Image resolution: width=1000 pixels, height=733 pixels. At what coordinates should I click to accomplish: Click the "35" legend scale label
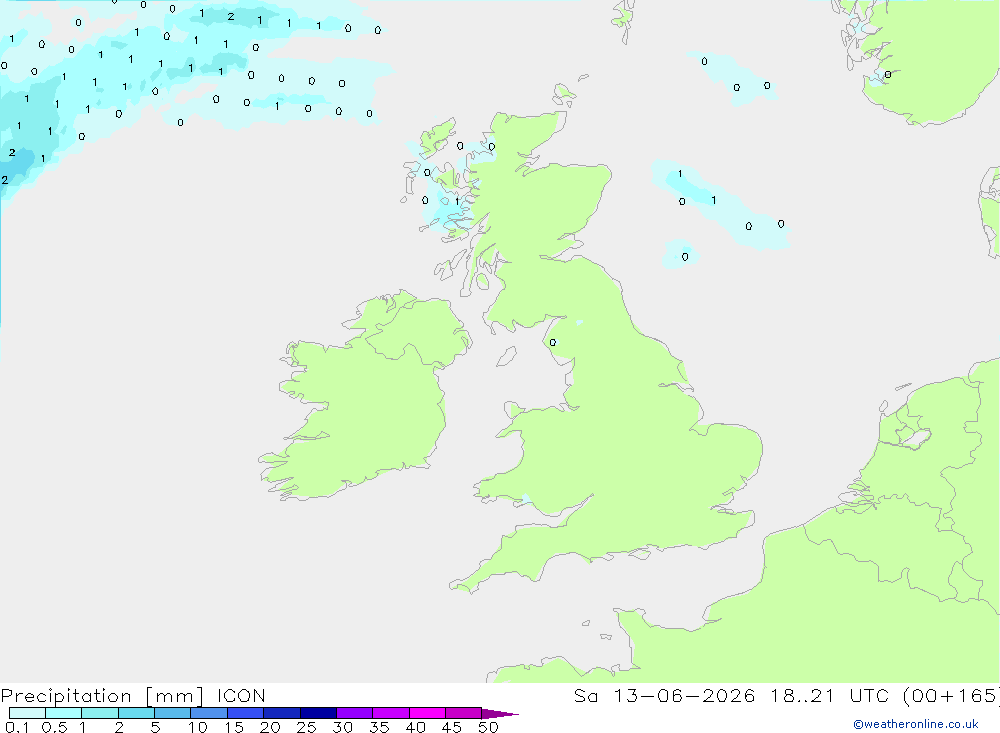379,727
